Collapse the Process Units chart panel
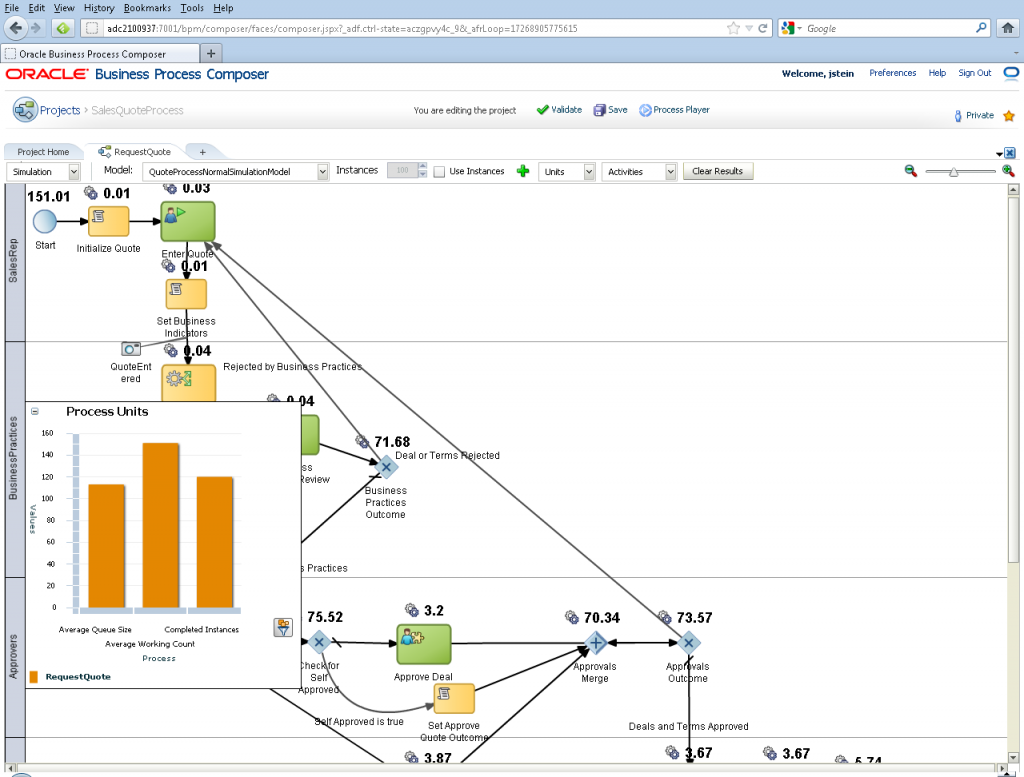 point(35,411)
